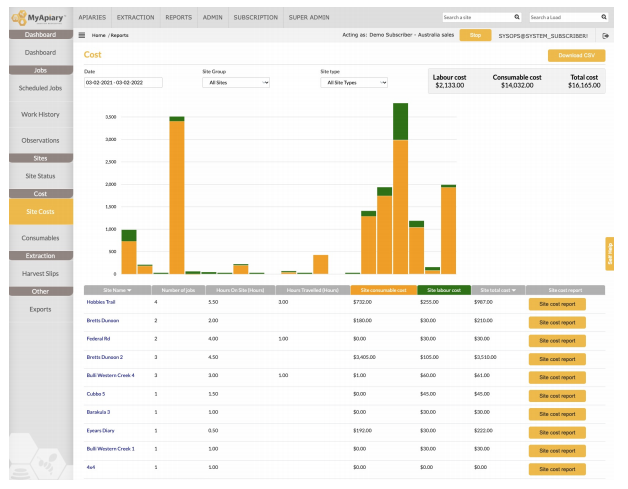Open the Hobbies Trail site link
The height and width of the screenshot is (489, 628).
(x=102, y=301)
